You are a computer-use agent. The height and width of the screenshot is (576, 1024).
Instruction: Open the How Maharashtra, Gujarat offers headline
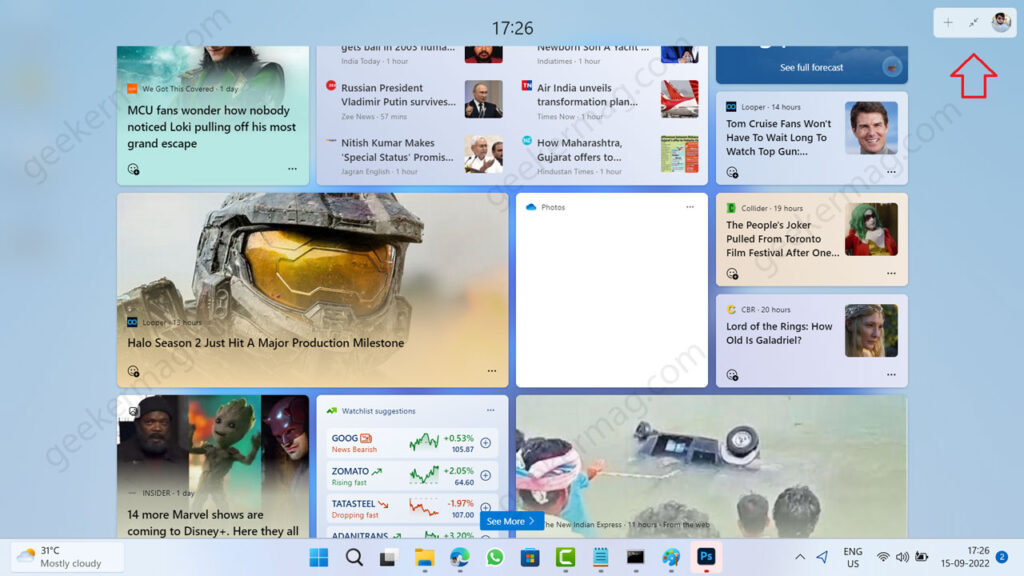click(x=579, y=150)
